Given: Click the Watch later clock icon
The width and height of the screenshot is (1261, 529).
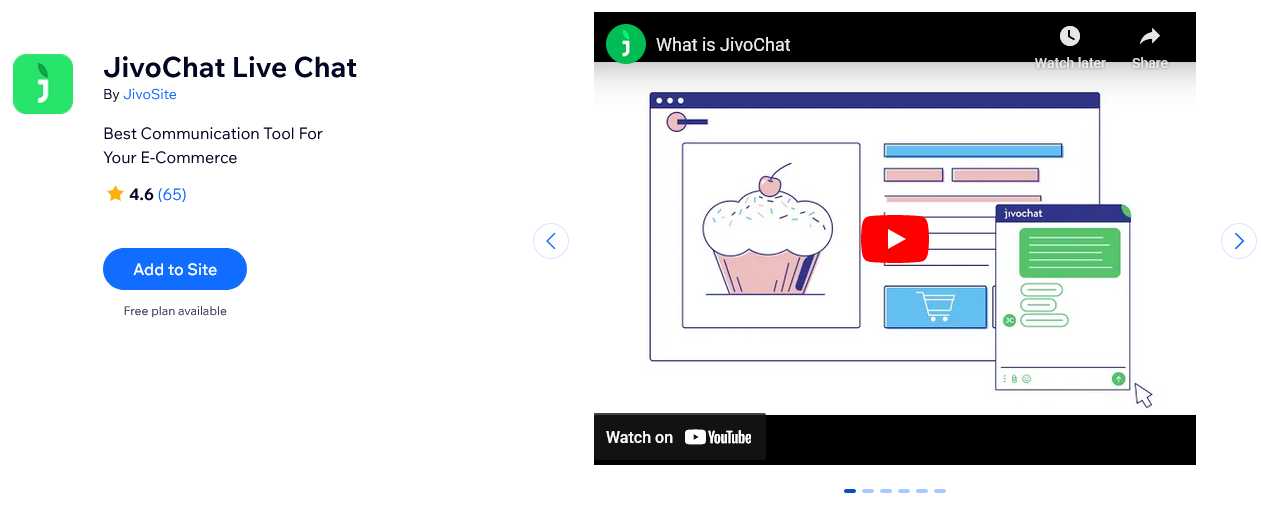Looking at the screenshot, I should click(x=1069, y=37).
